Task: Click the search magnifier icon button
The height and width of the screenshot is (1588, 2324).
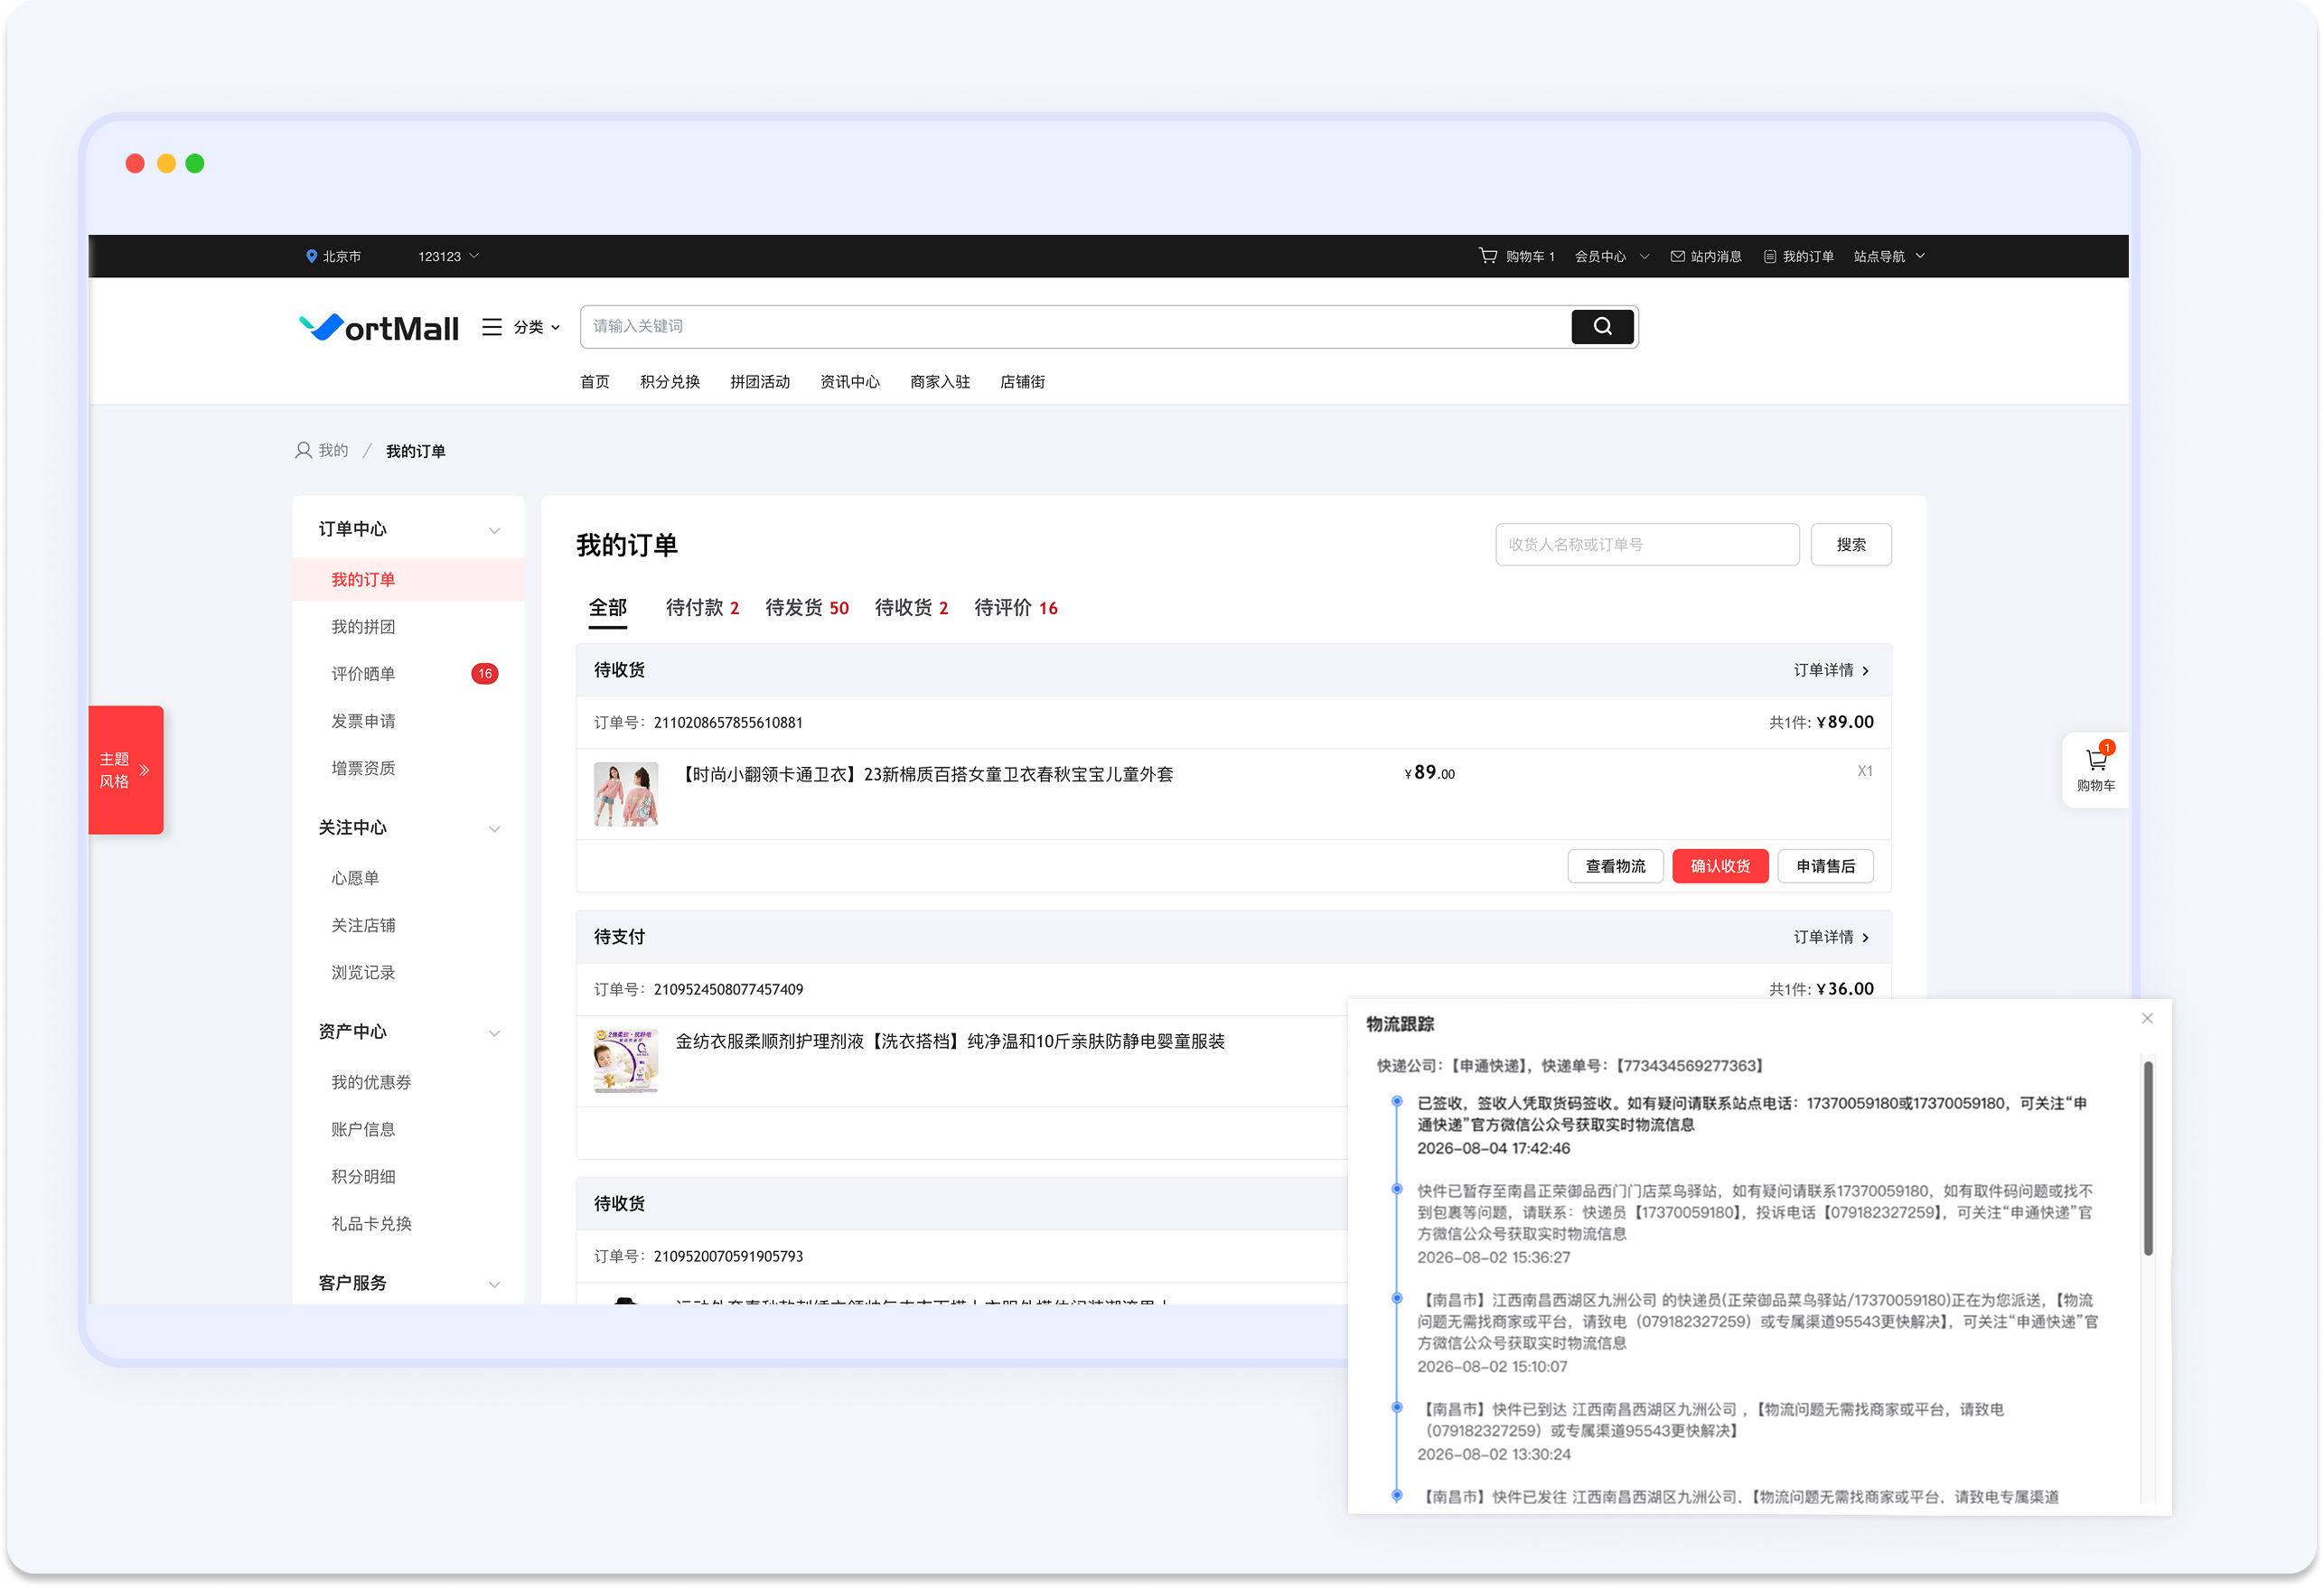Action: (x=1602, y=326)
